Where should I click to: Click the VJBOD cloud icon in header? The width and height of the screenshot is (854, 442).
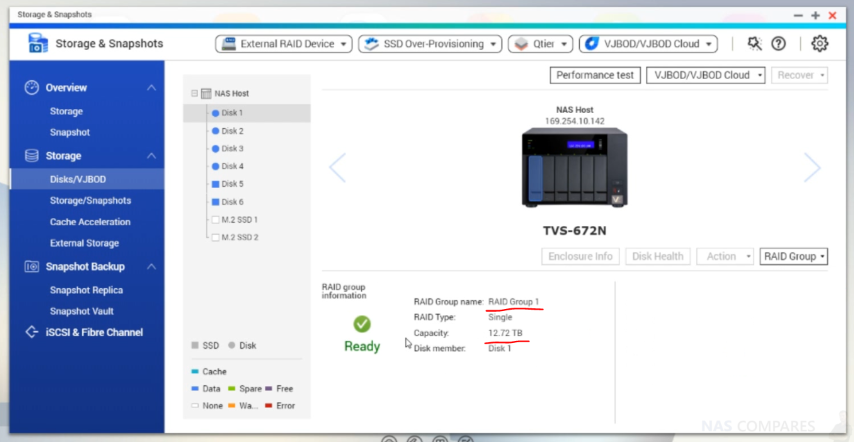[592, 44]
